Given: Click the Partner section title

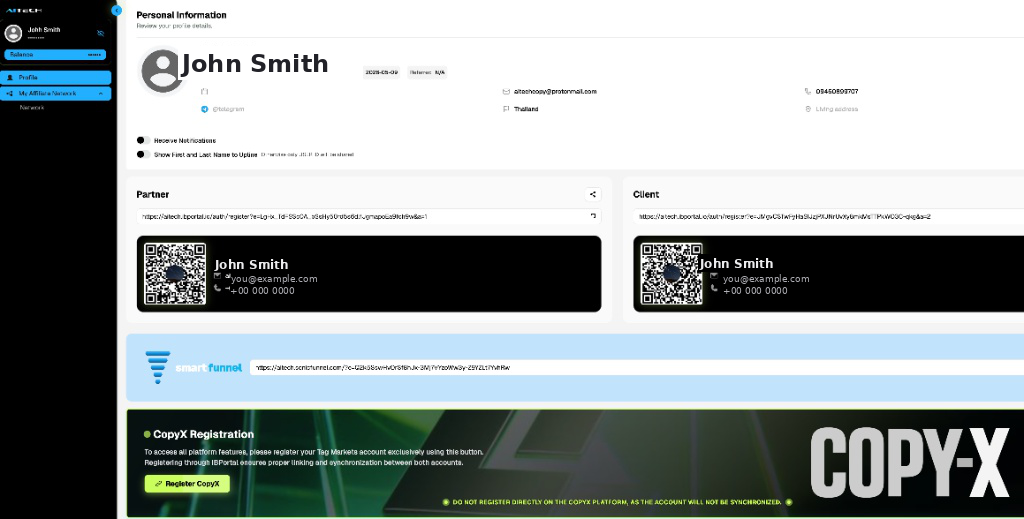Looking at the screenshot, I should pos(153,195).
